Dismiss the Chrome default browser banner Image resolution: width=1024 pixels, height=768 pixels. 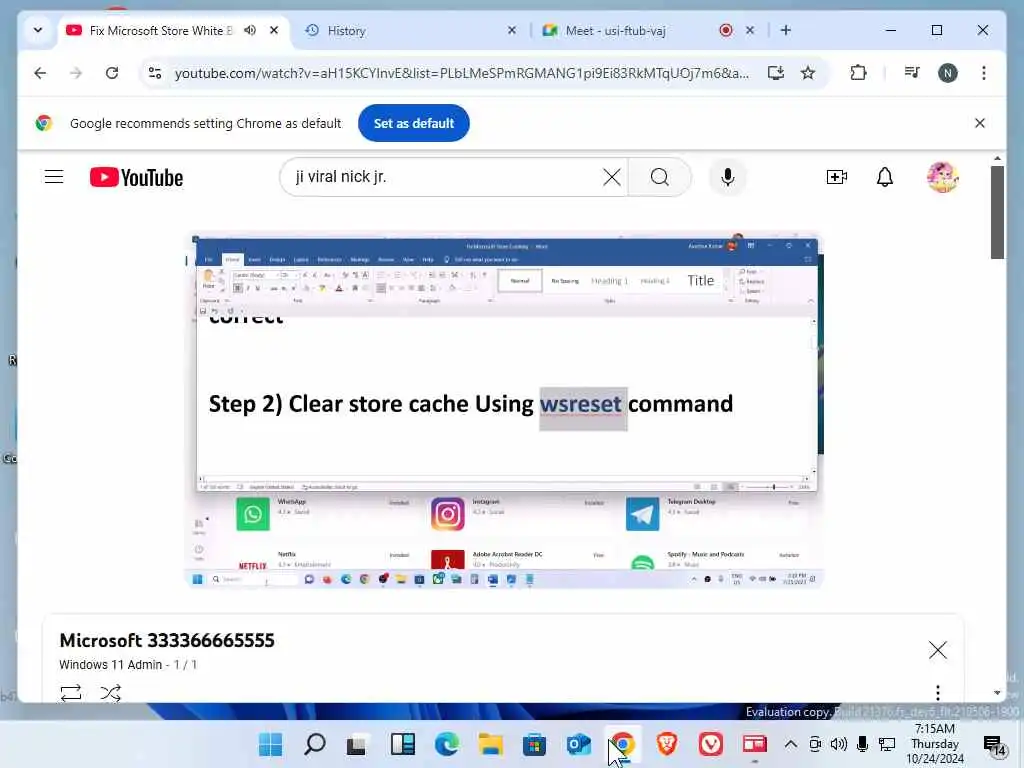click(980, 123)
